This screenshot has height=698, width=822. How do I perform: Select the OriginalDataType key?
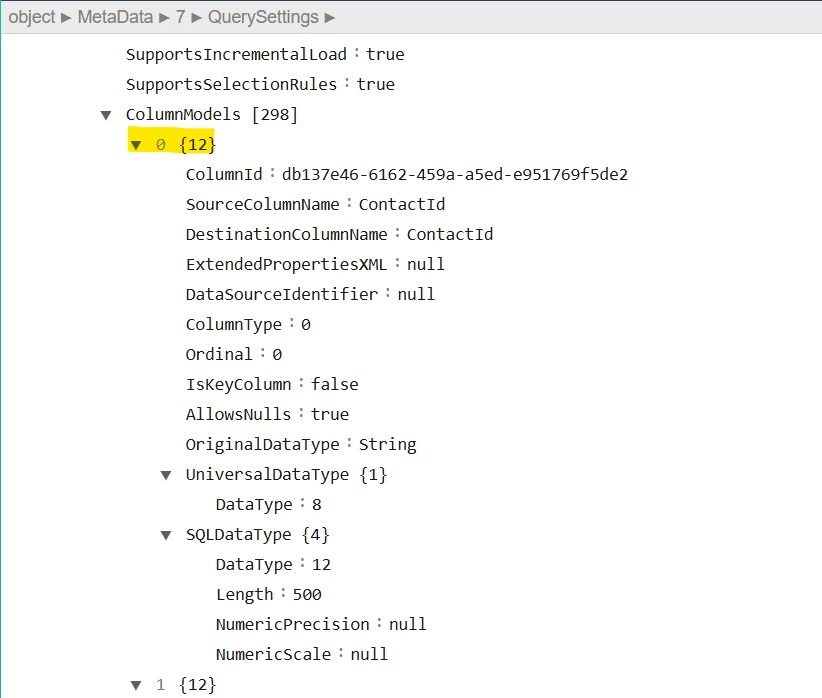[263, 445]
